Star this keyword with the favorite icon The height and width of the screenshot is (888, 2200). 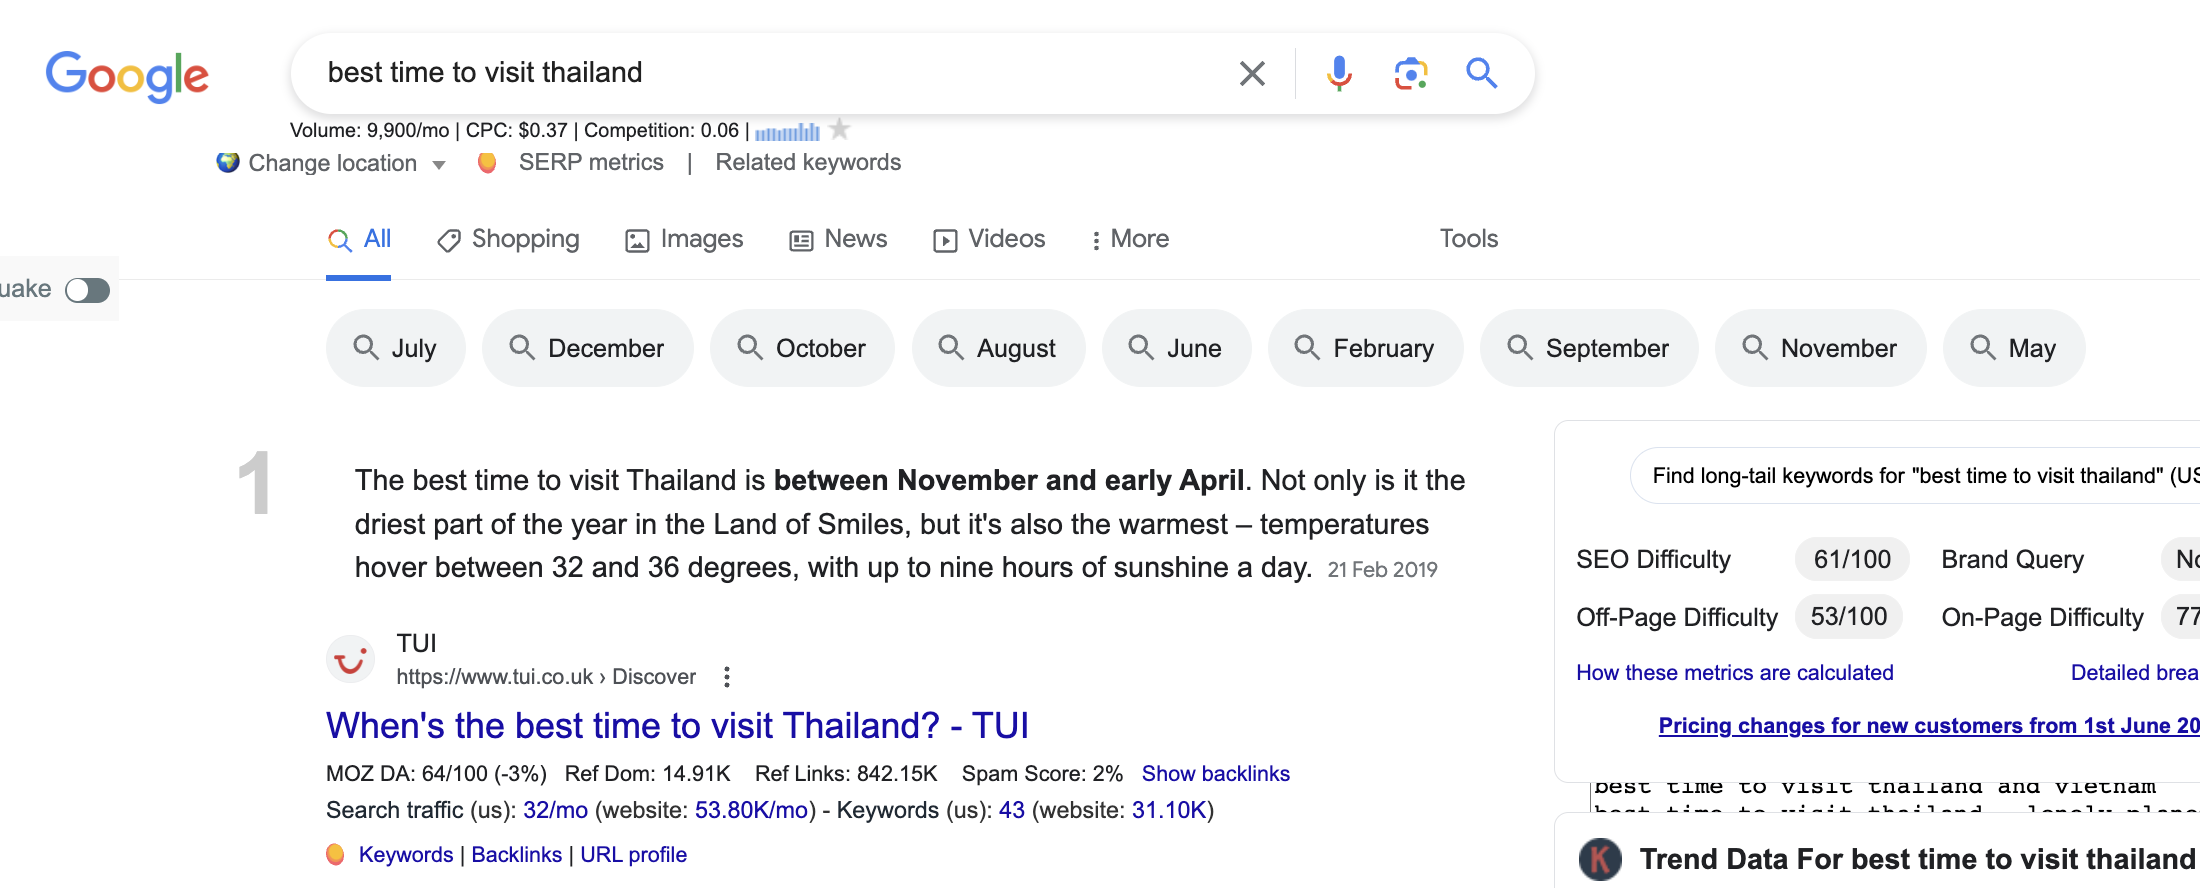click(840, 129)
